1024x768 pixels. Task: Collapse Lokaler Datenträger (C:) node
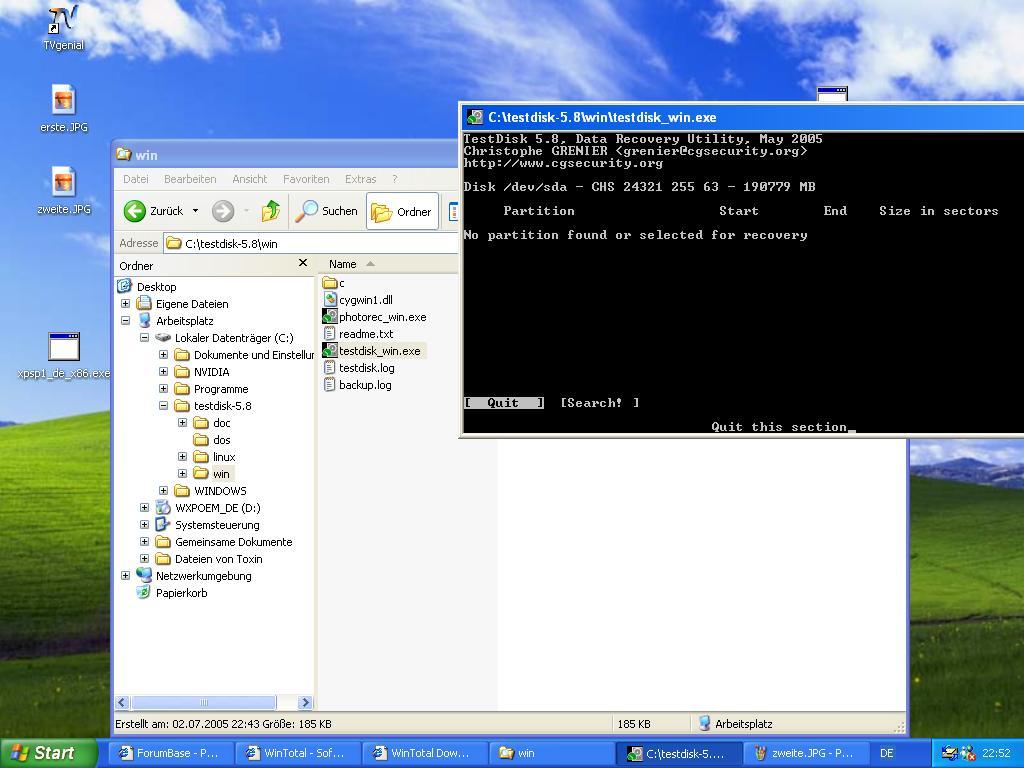click(144, 338)
